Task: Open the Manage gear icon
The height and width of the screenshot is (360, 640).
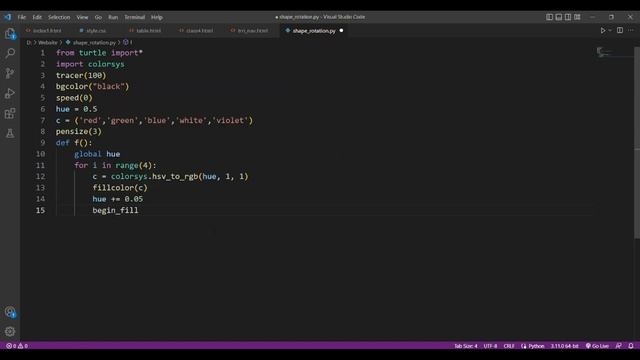Action: click(10, 331)
